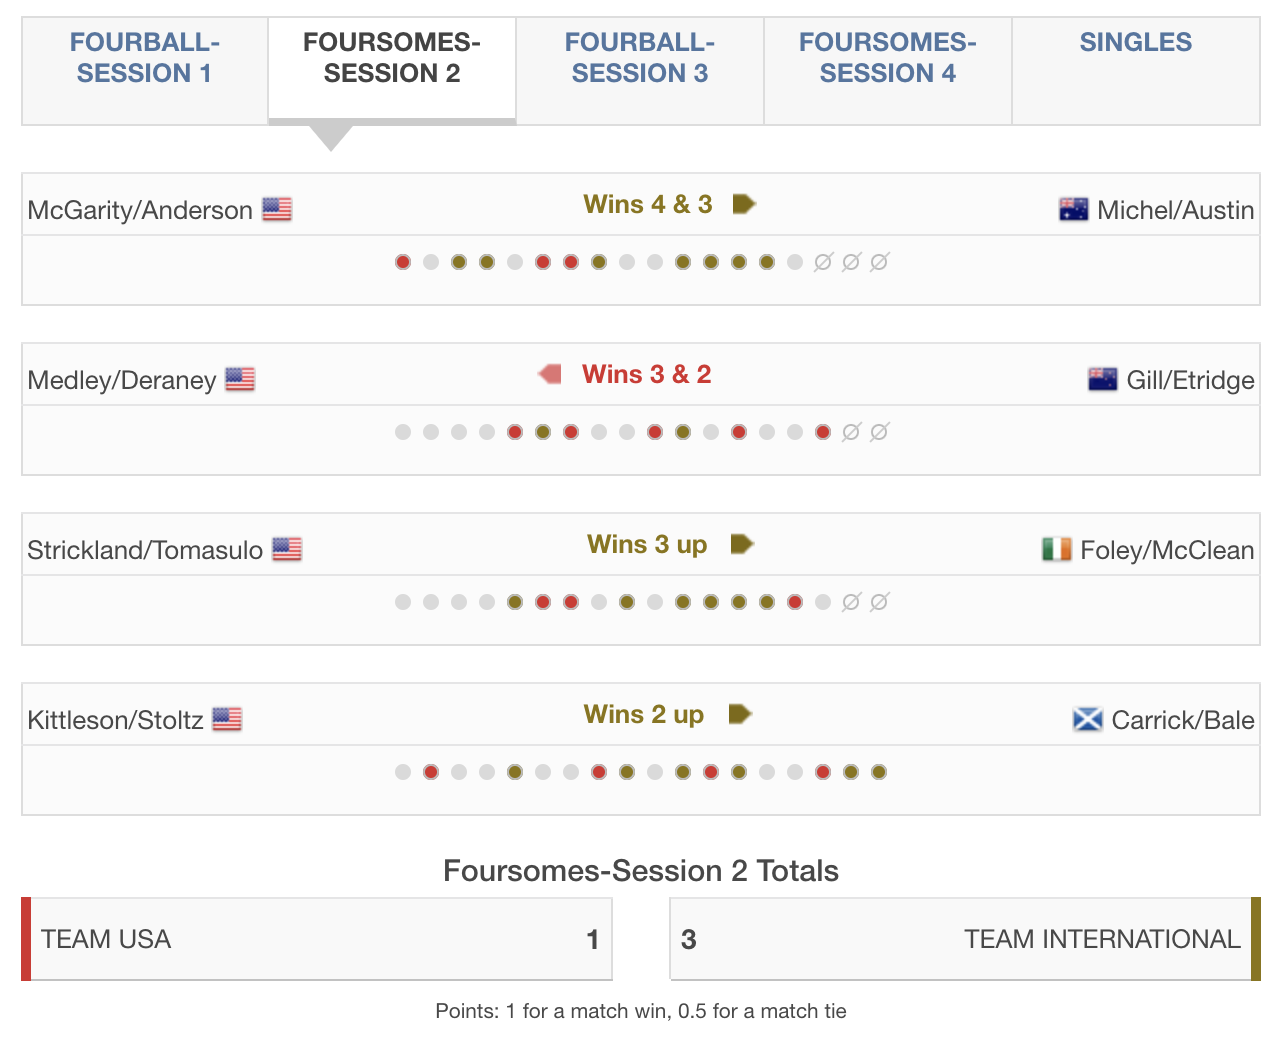Click the Ireland flag next to Foley/McClean
This screenshot has height=1040, width=1288.
pos(1057,549)
